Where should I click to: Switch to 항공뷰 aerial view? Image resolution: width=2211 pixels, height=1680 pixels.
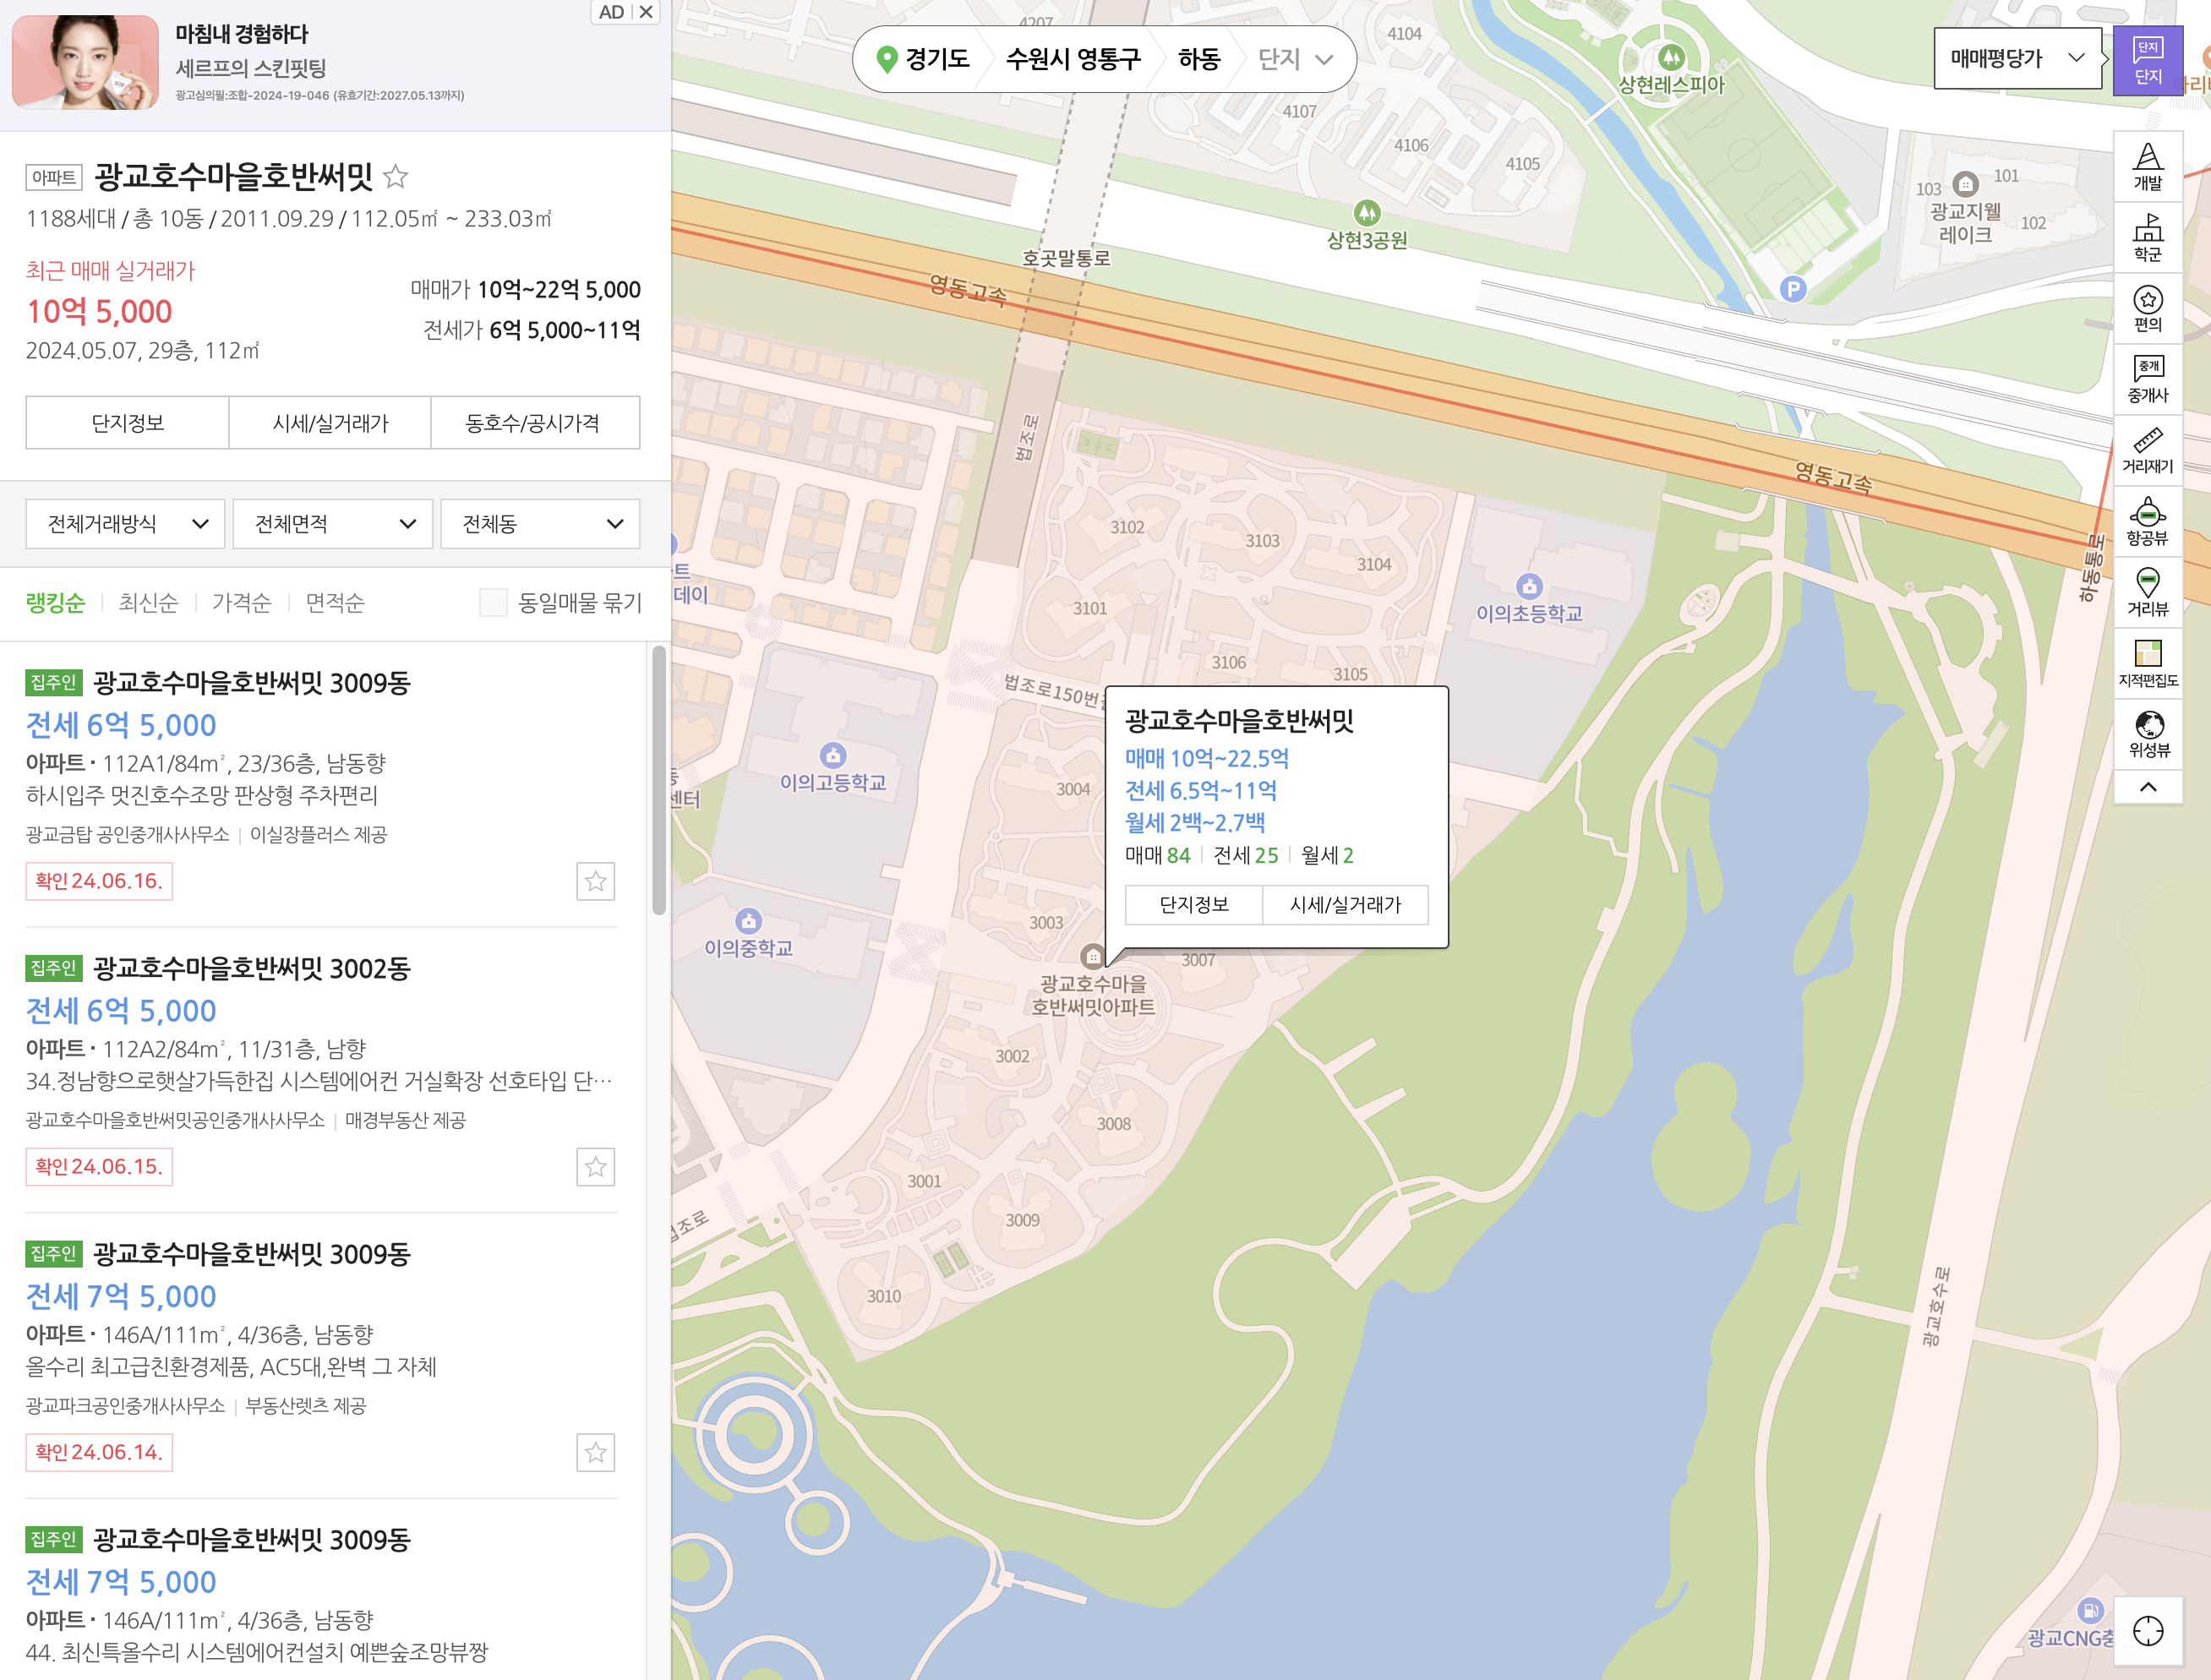[x=2147, y=522]
